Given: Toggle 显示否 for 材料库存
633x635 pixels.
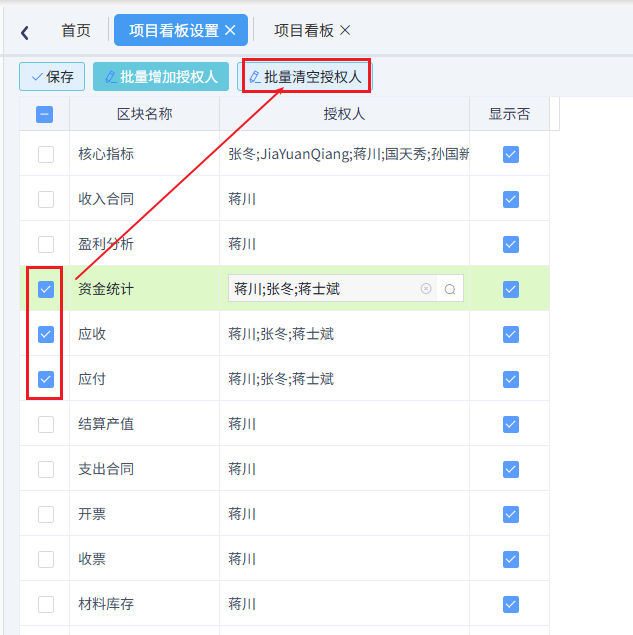Looking at the screenshot, I should coord(511,604).
